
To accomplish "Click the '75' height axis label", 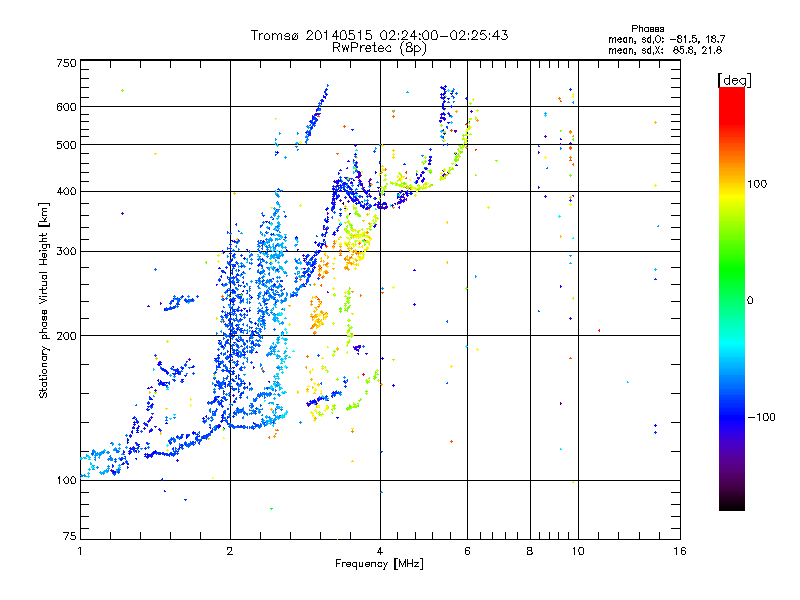I will tap(70, 536).
